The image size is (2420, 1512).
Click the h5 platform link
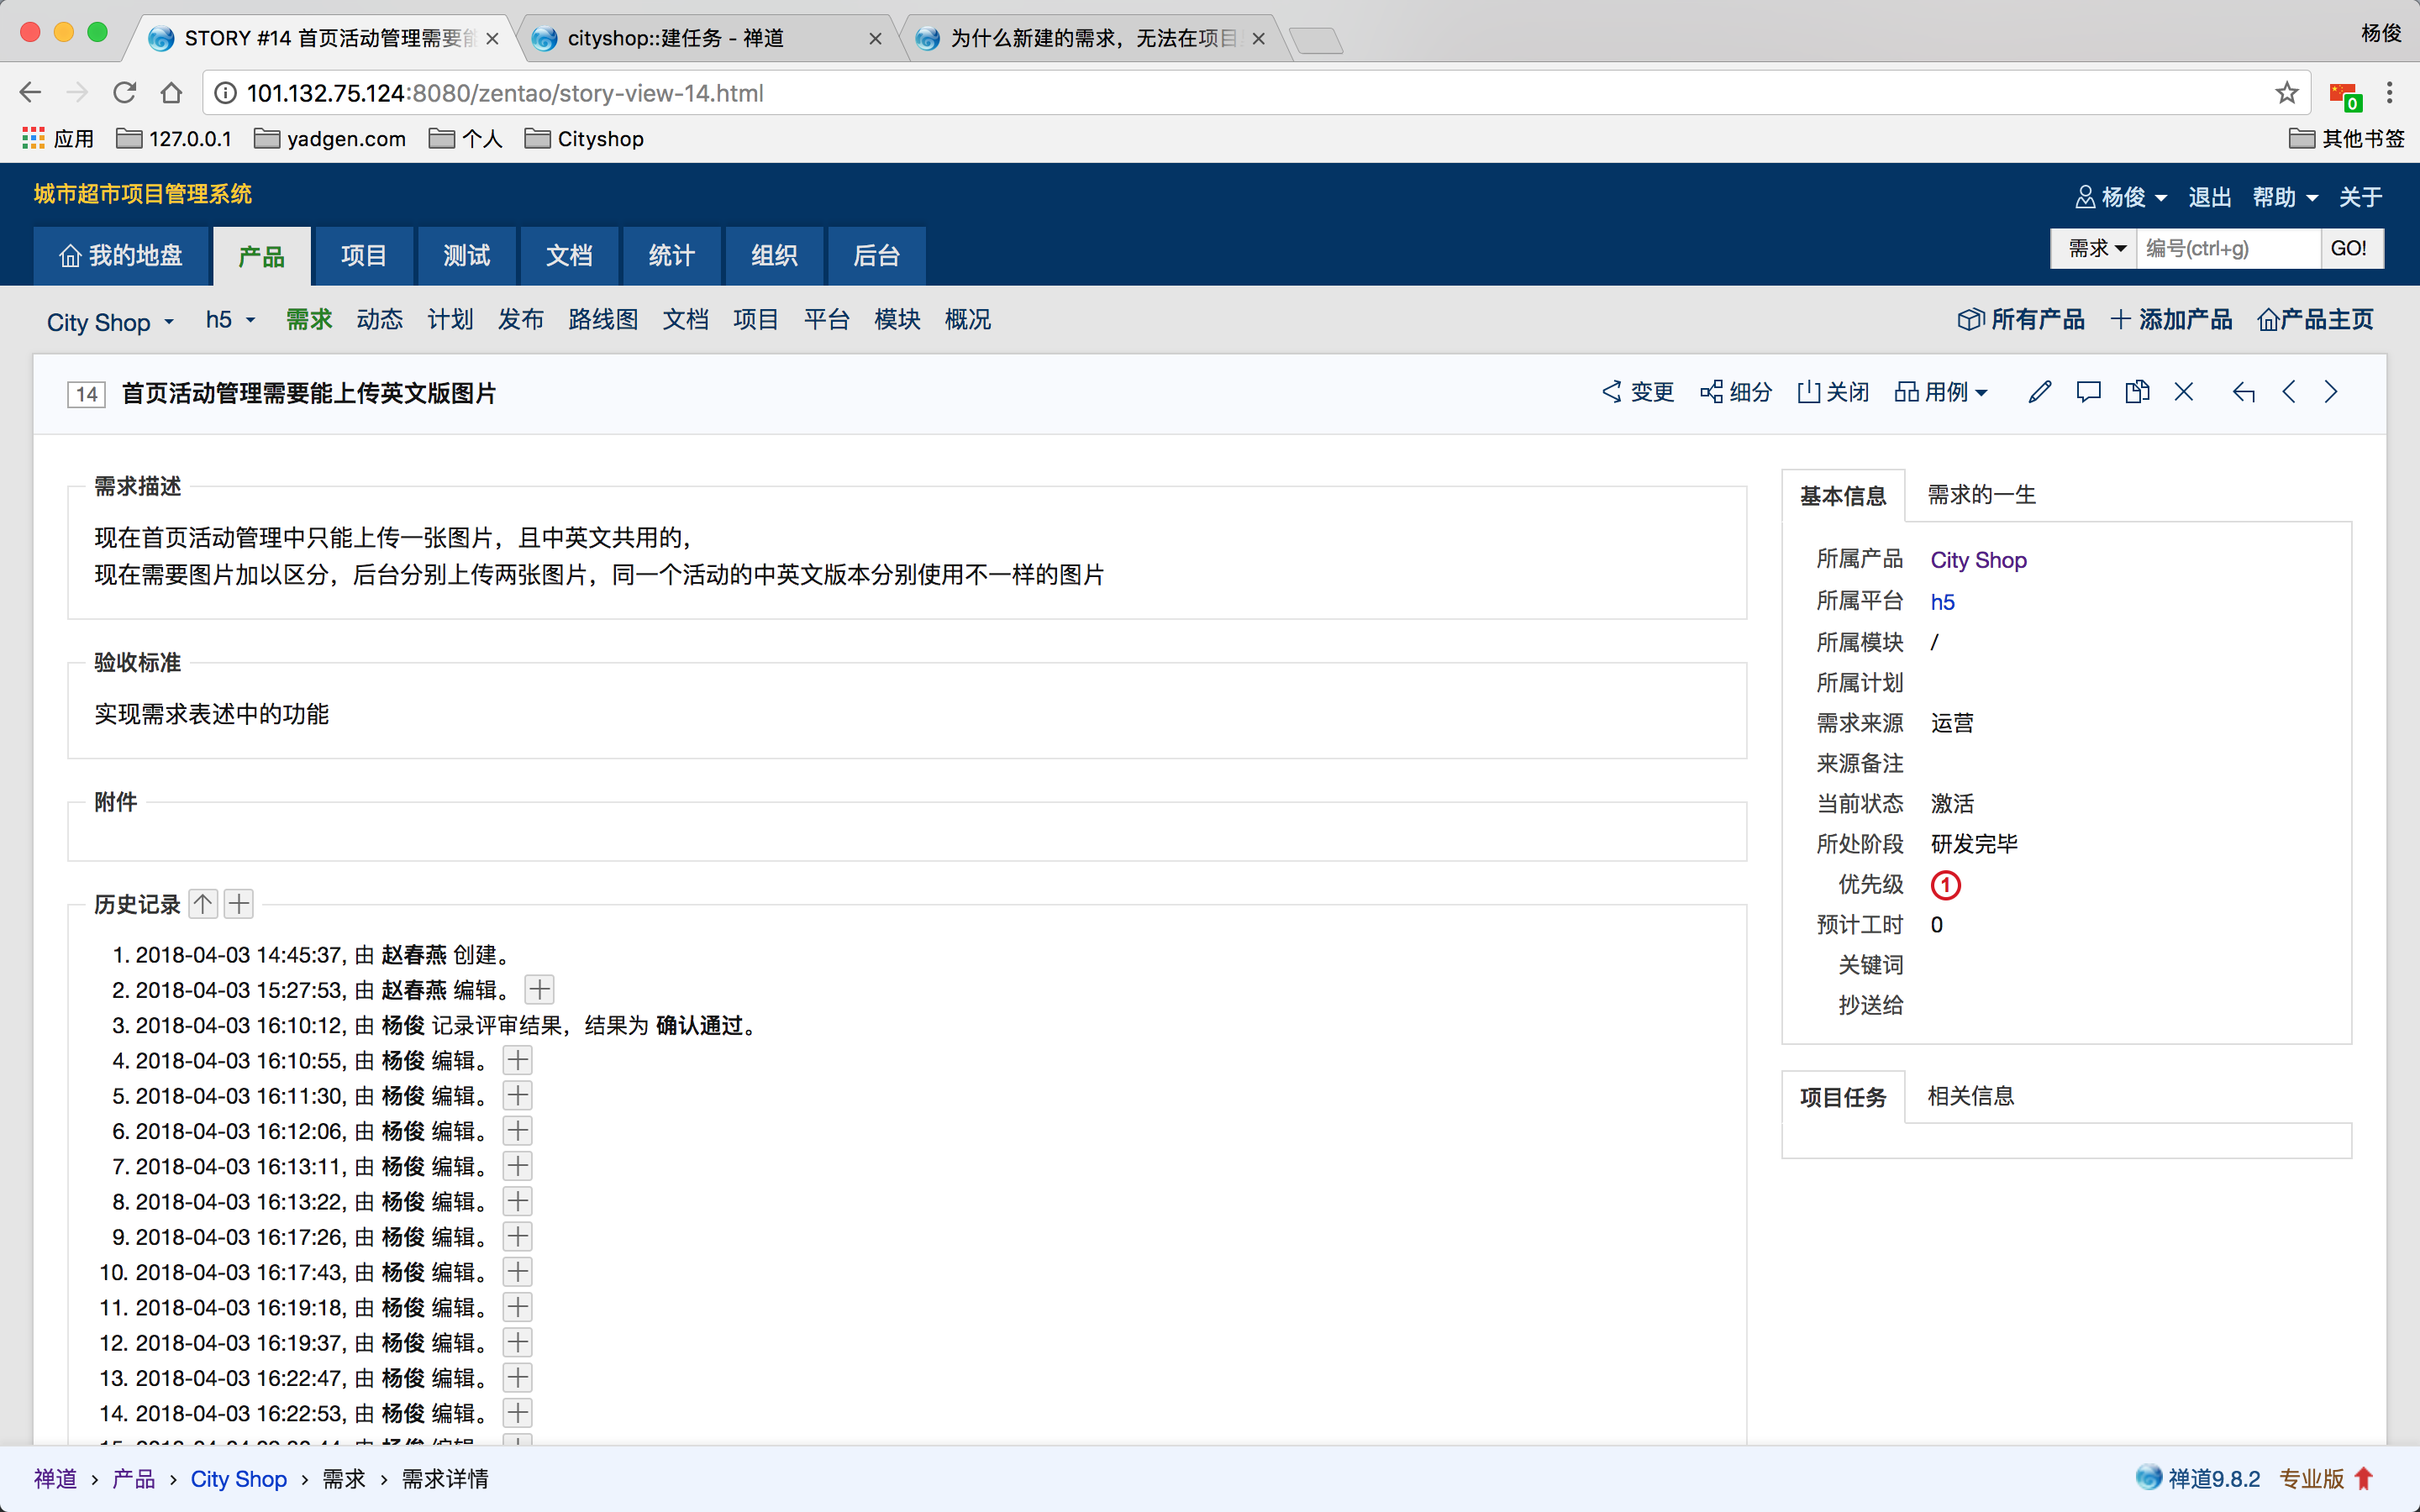1942,602
